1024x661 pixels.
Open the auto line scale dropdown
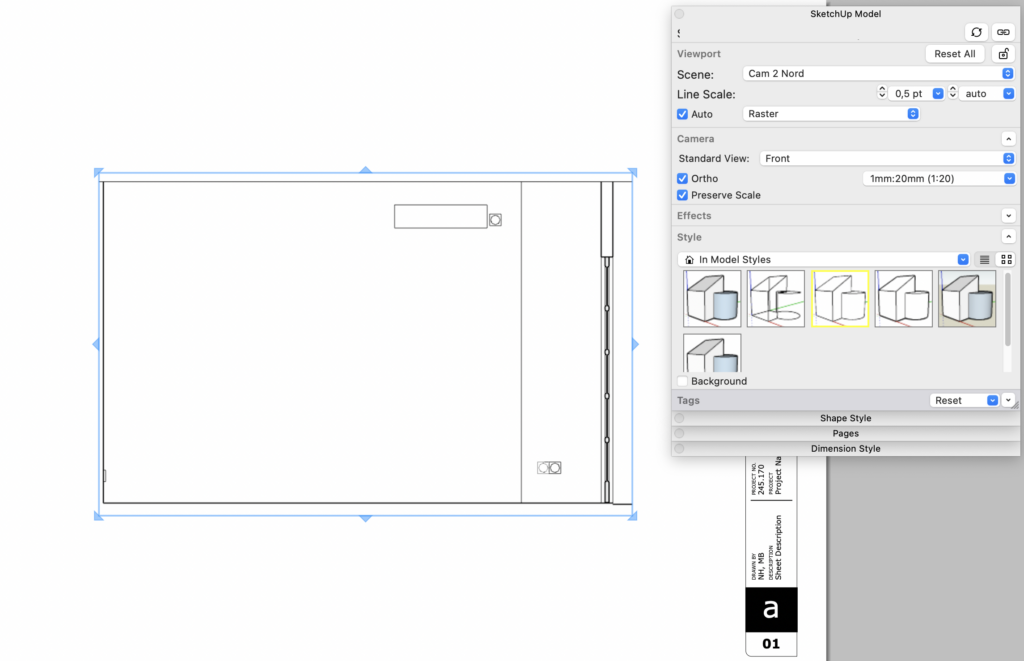1008,93
